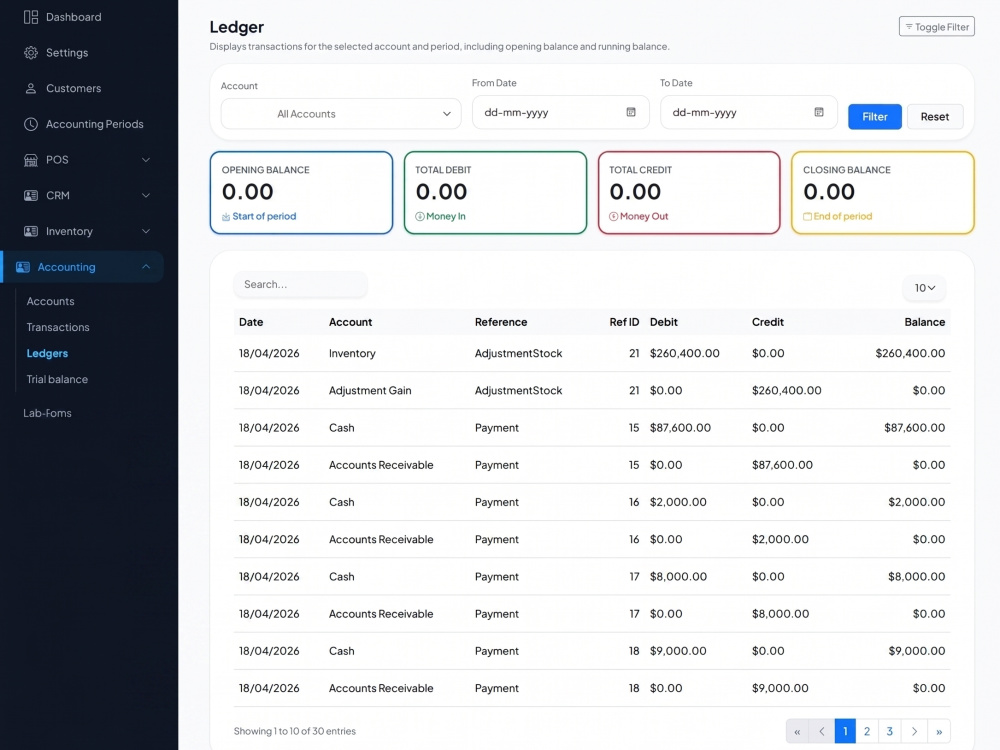Select the Ledgers submenu item
Image resolution: width=1000 pixels, height=750 pixels.
[47, 354]
